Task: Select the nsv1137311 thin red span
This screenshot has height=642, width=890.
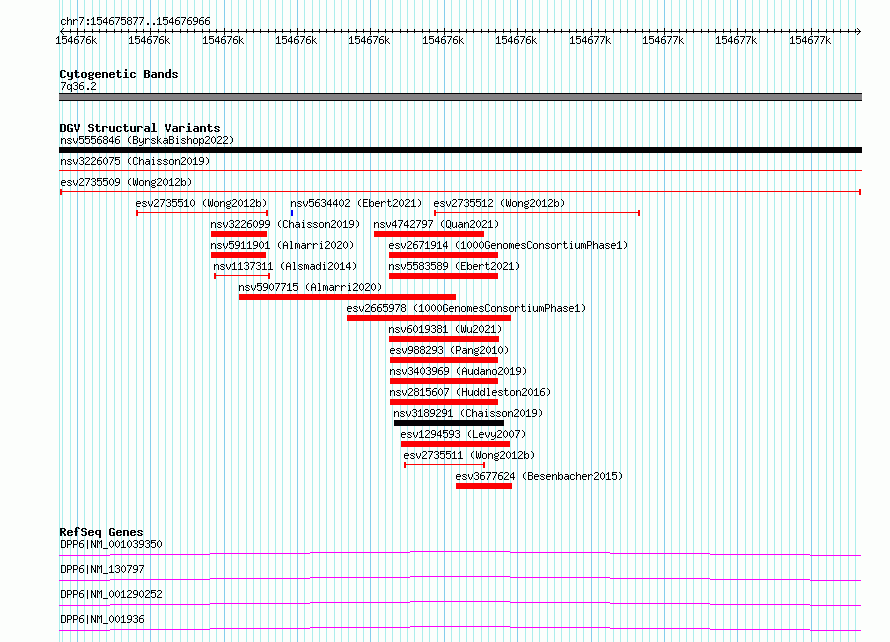Action: click(242, 276)
